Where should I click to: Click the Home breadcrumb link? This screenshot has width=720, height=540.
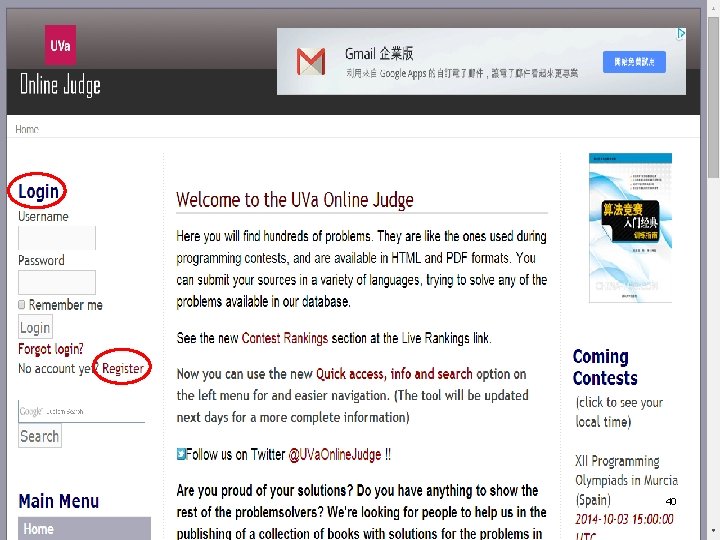click(27, 129)
